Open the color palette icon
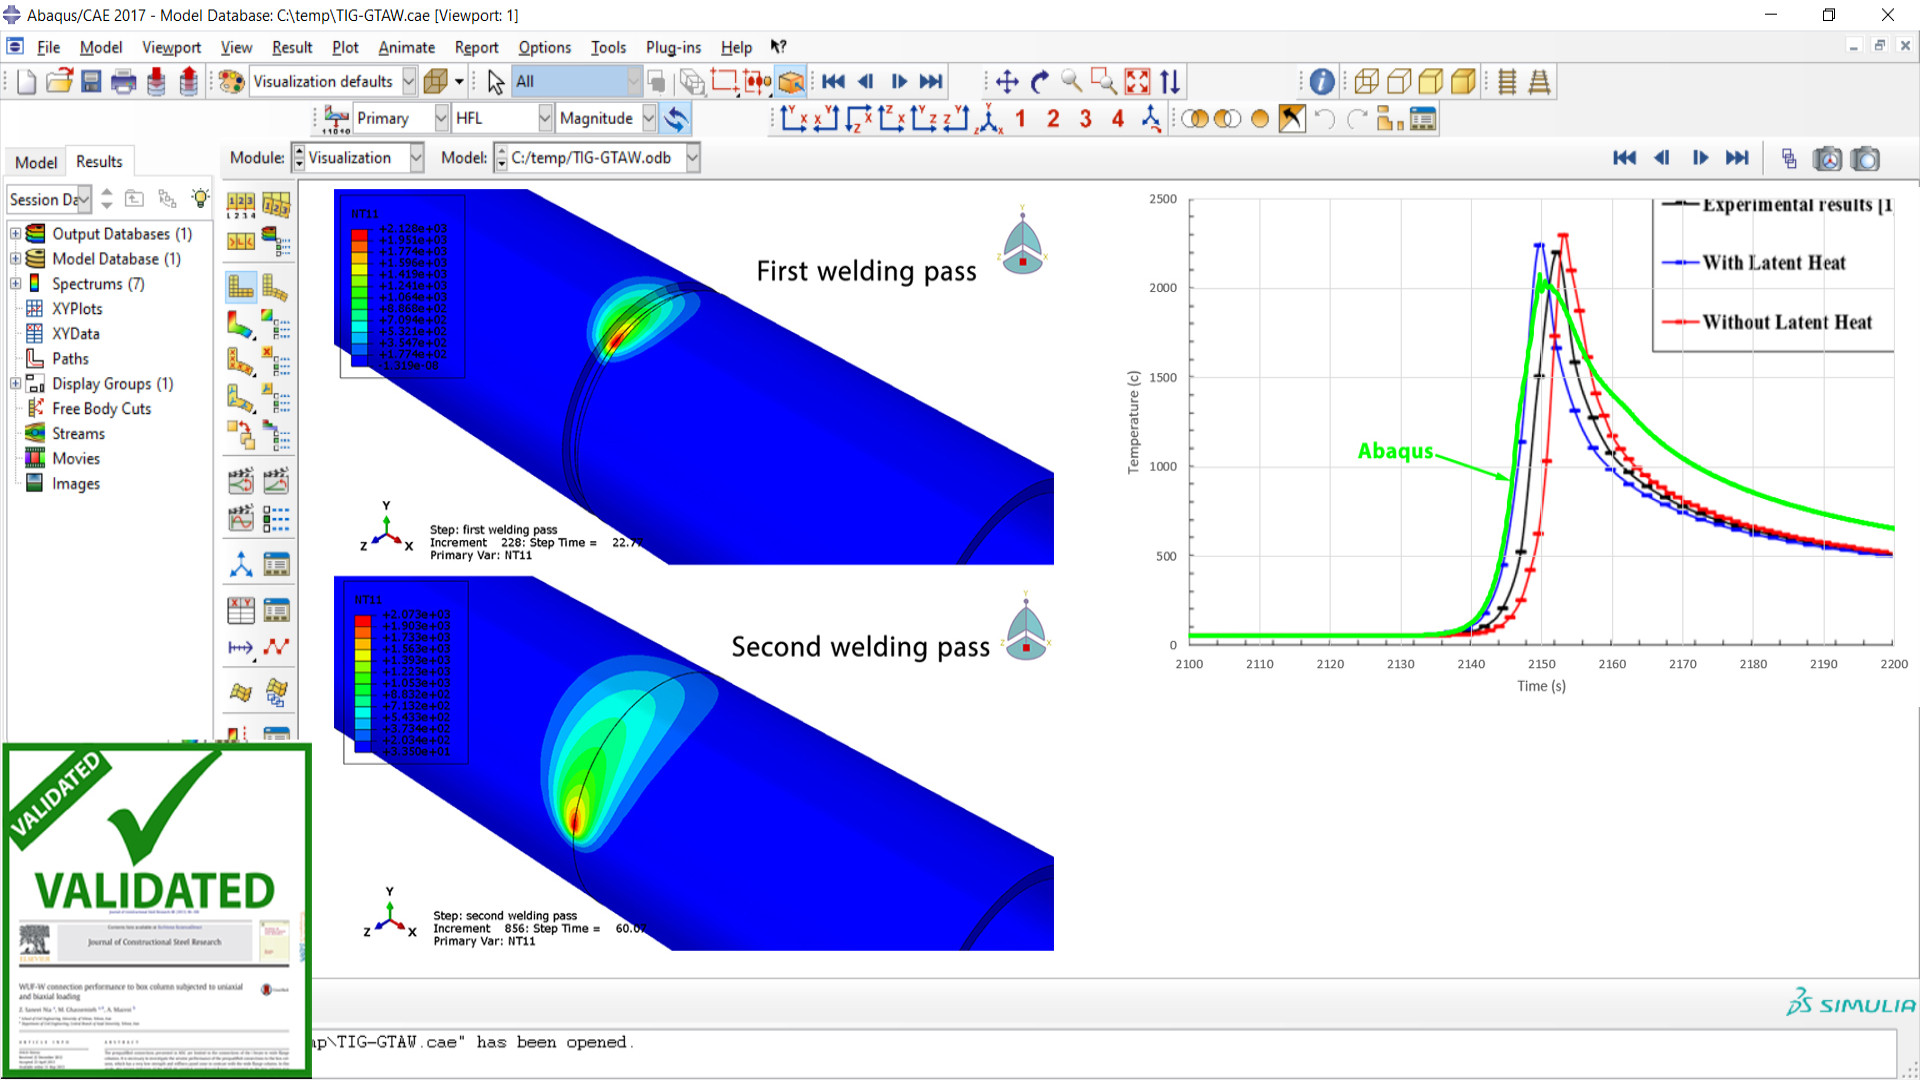The width and height of the screenshot is (1920, 1080). pyautogui.click(x=231, y=82)
